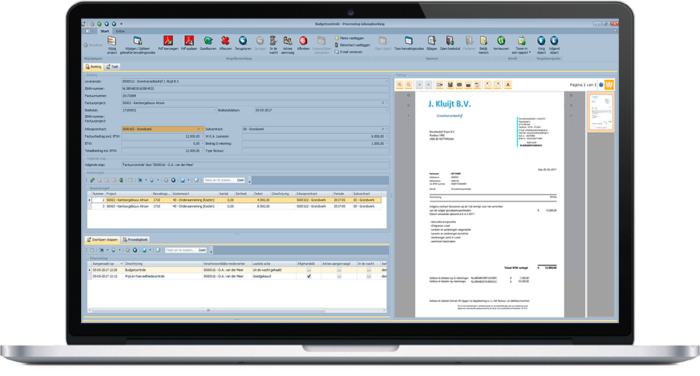Toggle checked Afgehandeld box in Prijs en hoeveelheidscontrole row
The image size is (700, 376).
coord(308,276)
